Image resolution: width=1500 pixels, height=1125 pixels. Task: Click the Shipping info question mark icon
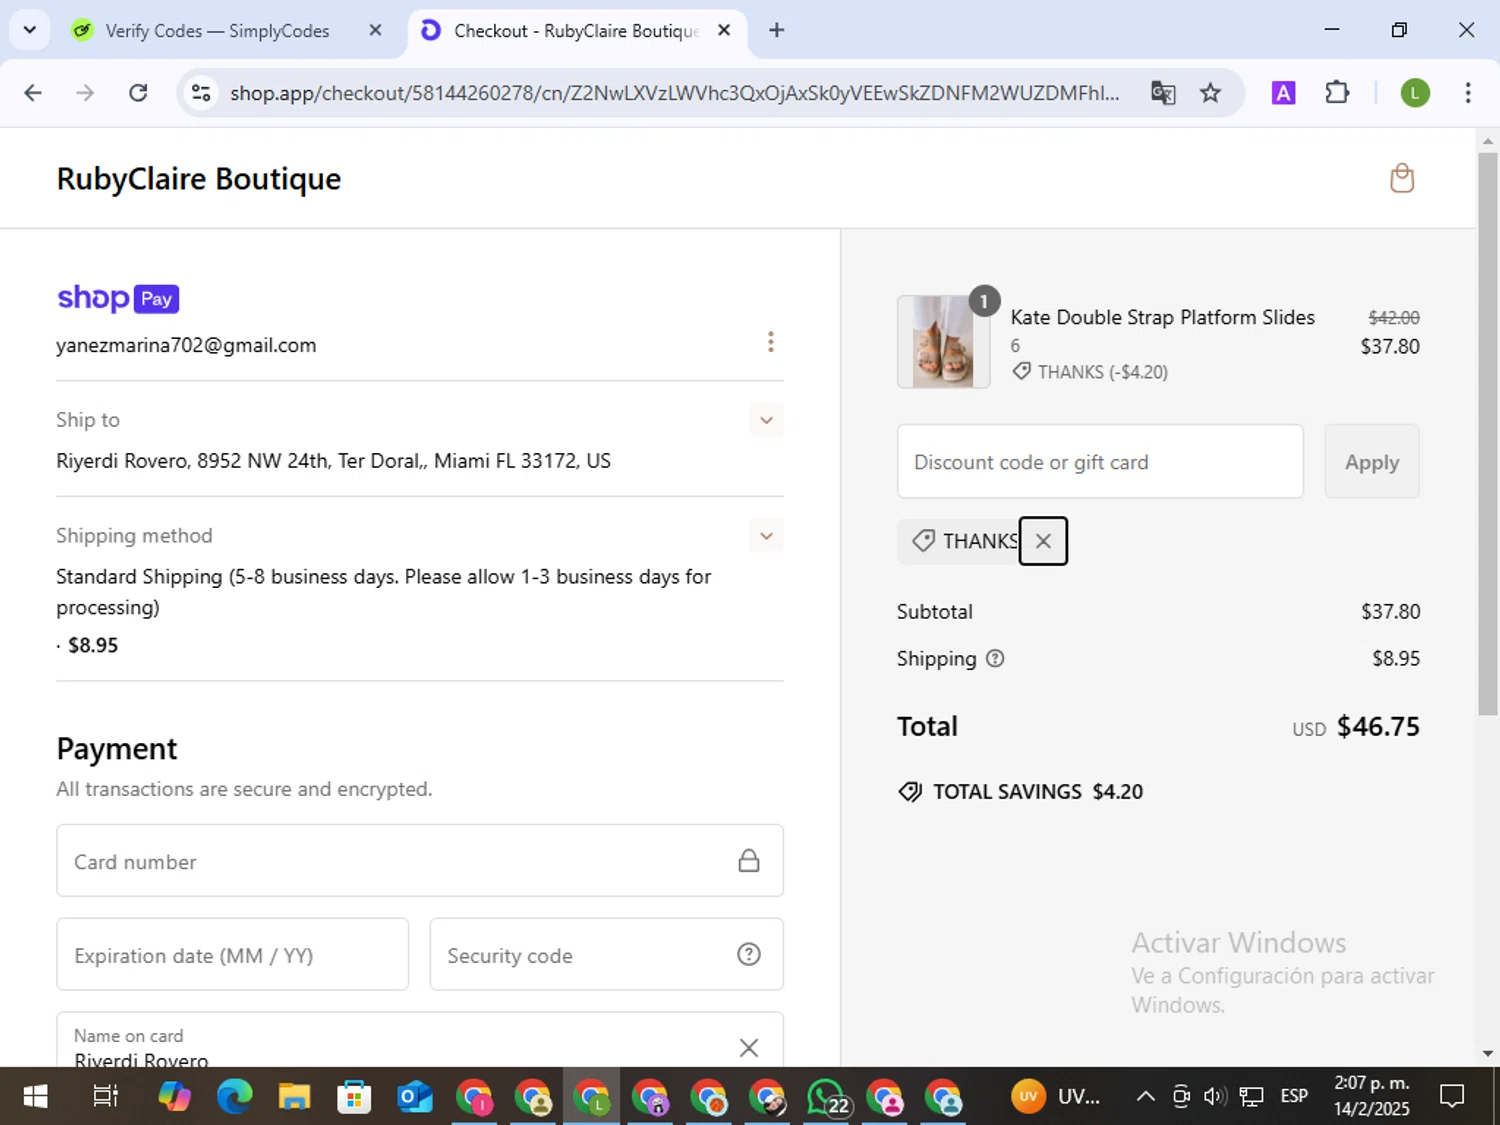click(x=995, y=659)
